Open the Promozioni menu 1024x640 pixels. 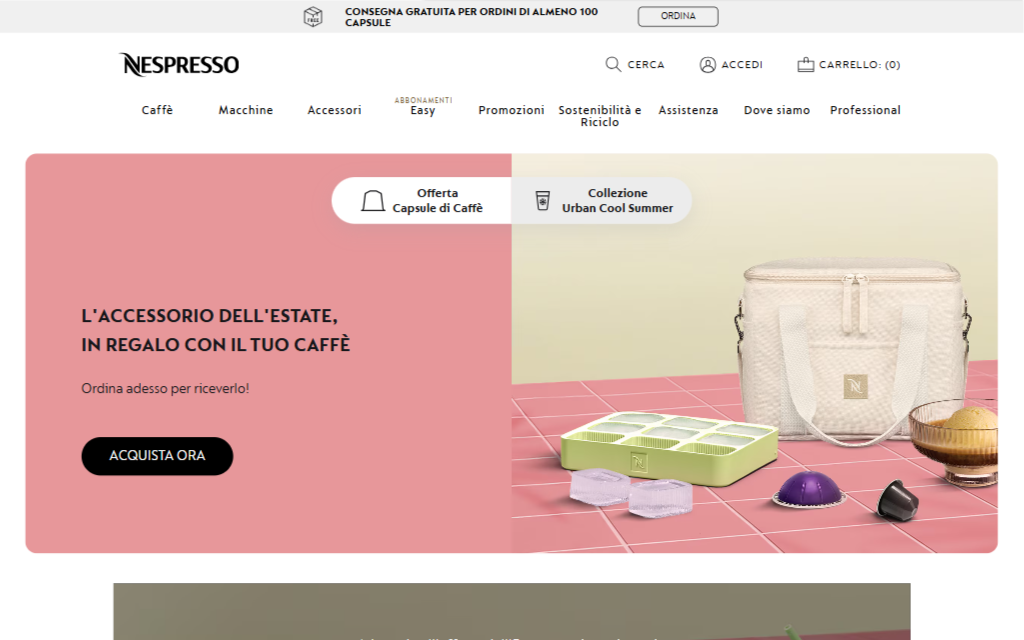click(x=511, y=110)
